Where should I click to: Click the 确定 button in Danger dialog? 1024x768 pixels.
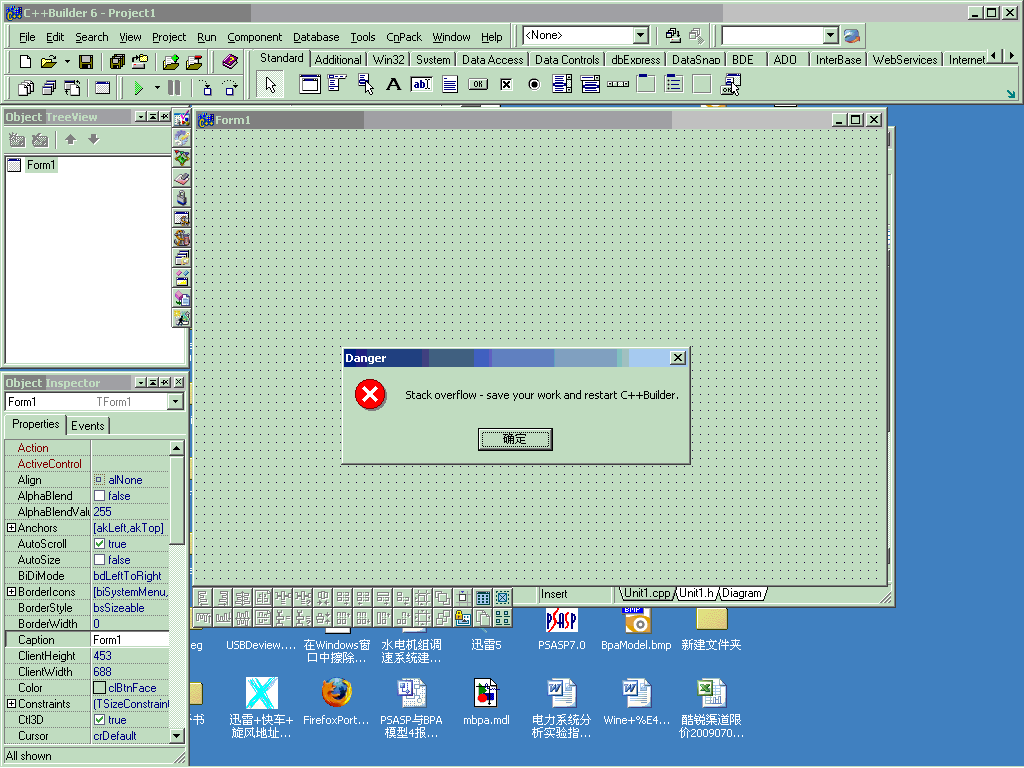click(515, 439)
